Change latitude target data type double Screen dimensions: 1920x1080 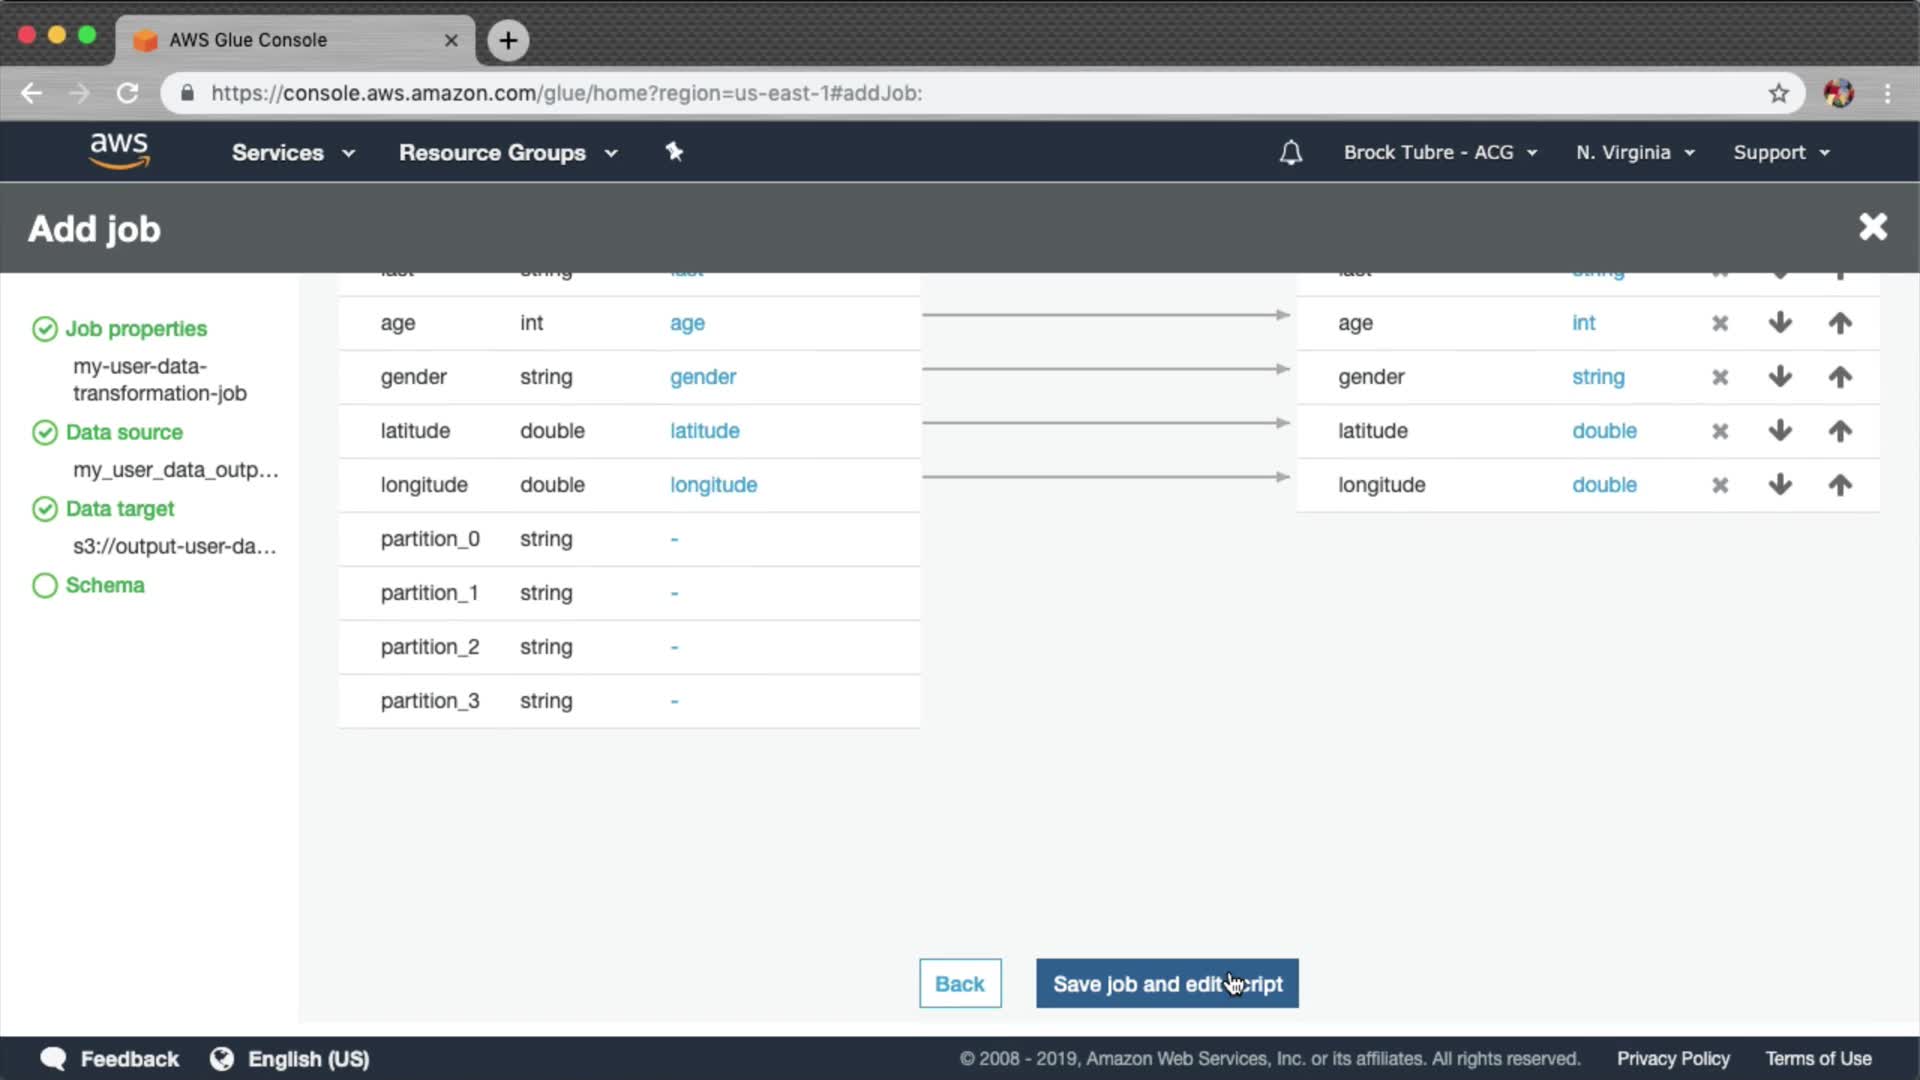[1603, 431]
